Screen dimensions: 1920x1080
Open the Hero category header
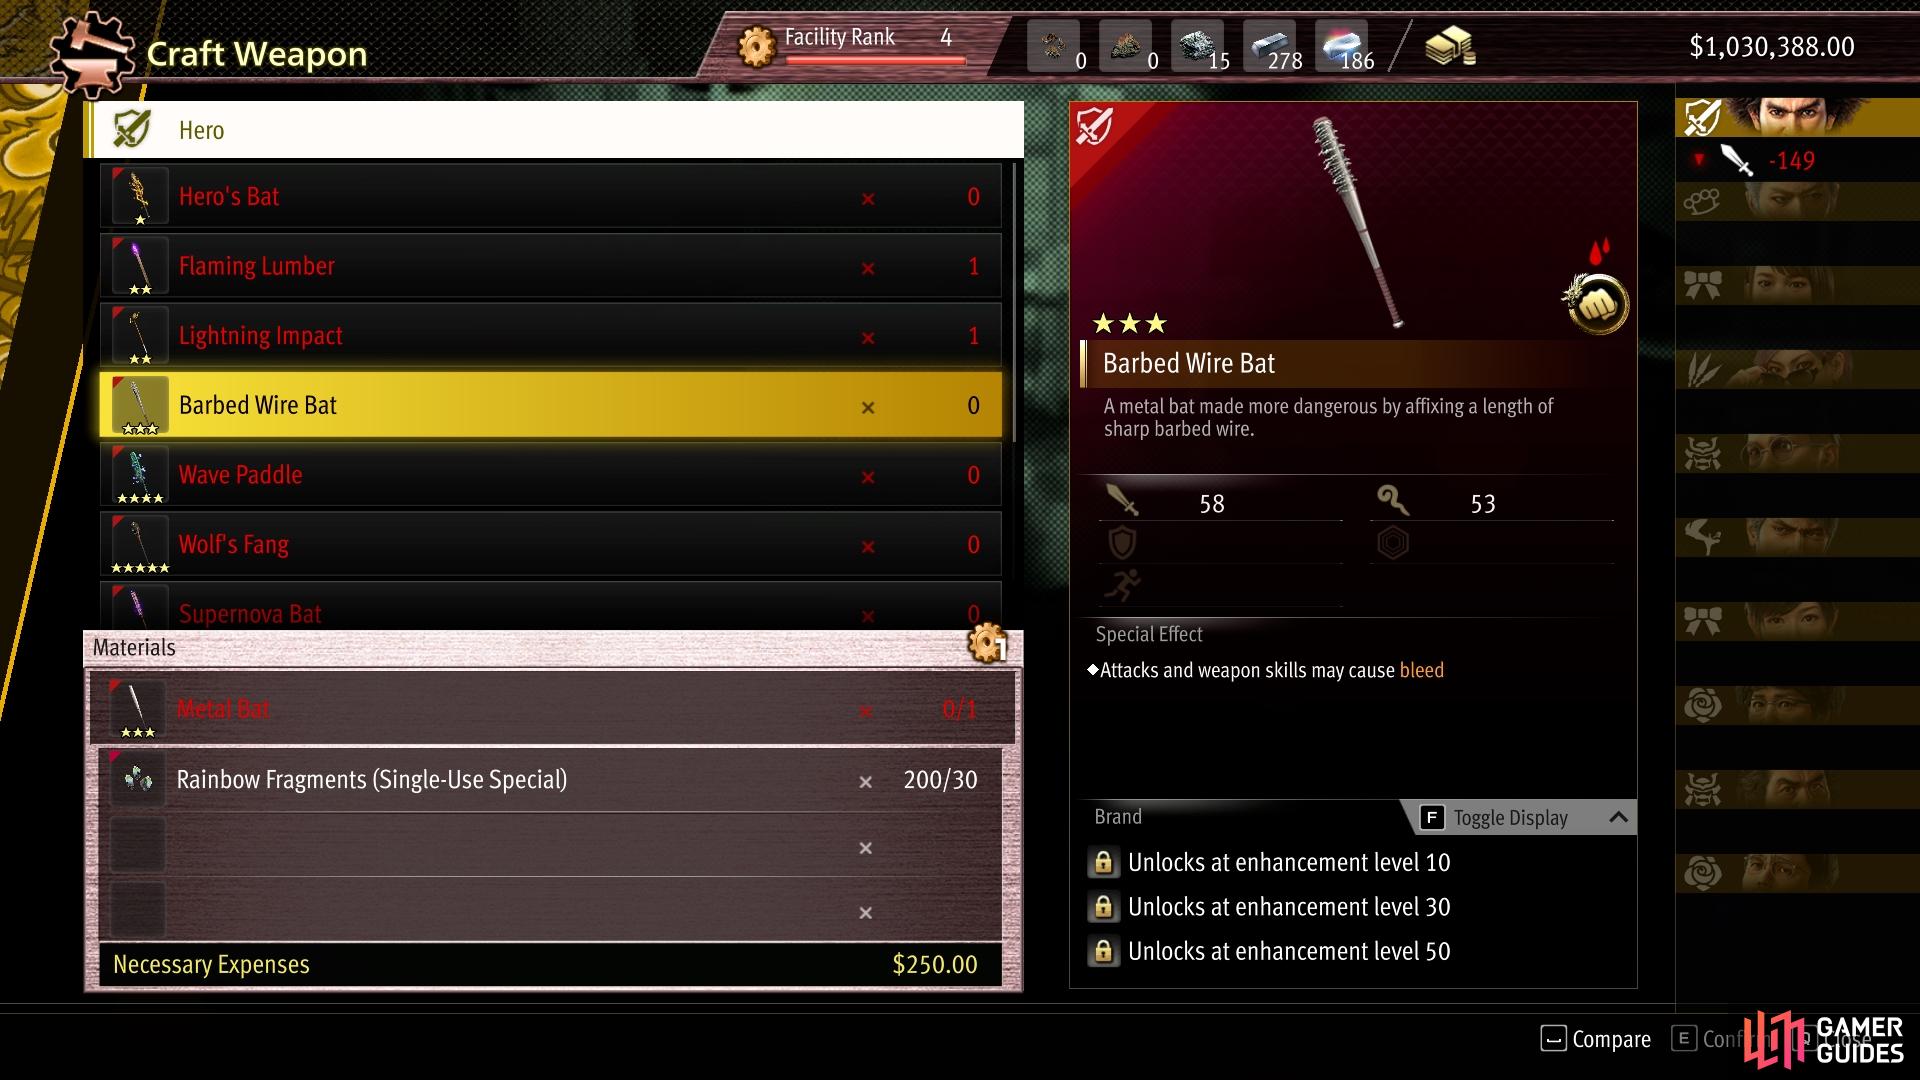pyautogui.click(x=554, y=130)
